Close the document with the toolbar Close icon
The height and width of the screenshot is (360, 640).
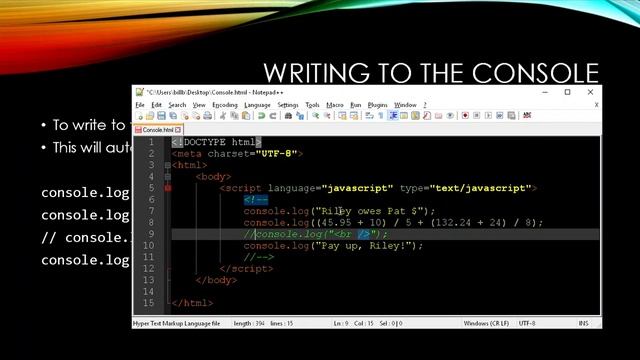pos(185,116)
